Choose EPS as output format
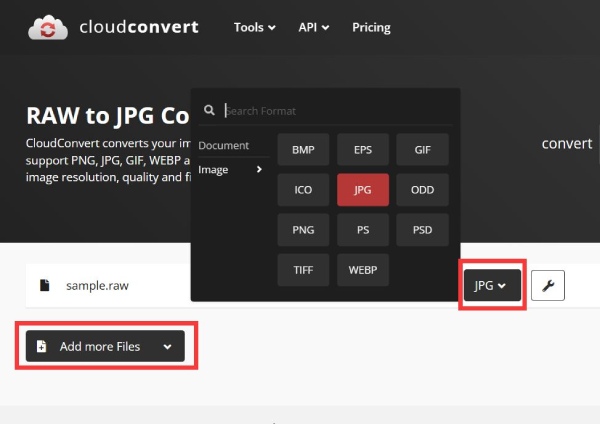The image size is (600, 424). coord(363,150)
